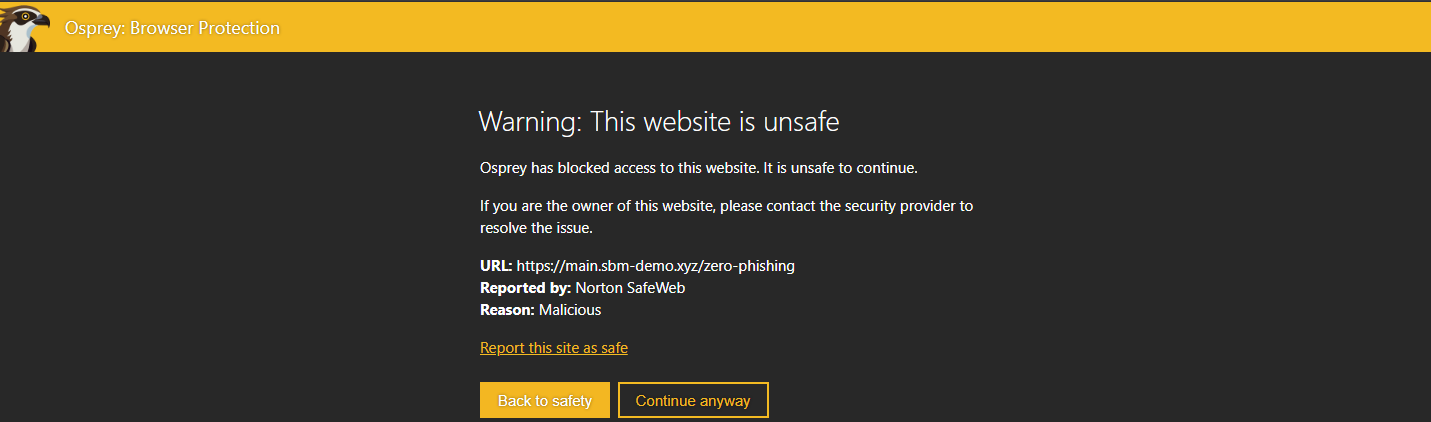Click the 'This website is unsafe' heading
This screenshot has width=1431, height=422.
(714, 122)
